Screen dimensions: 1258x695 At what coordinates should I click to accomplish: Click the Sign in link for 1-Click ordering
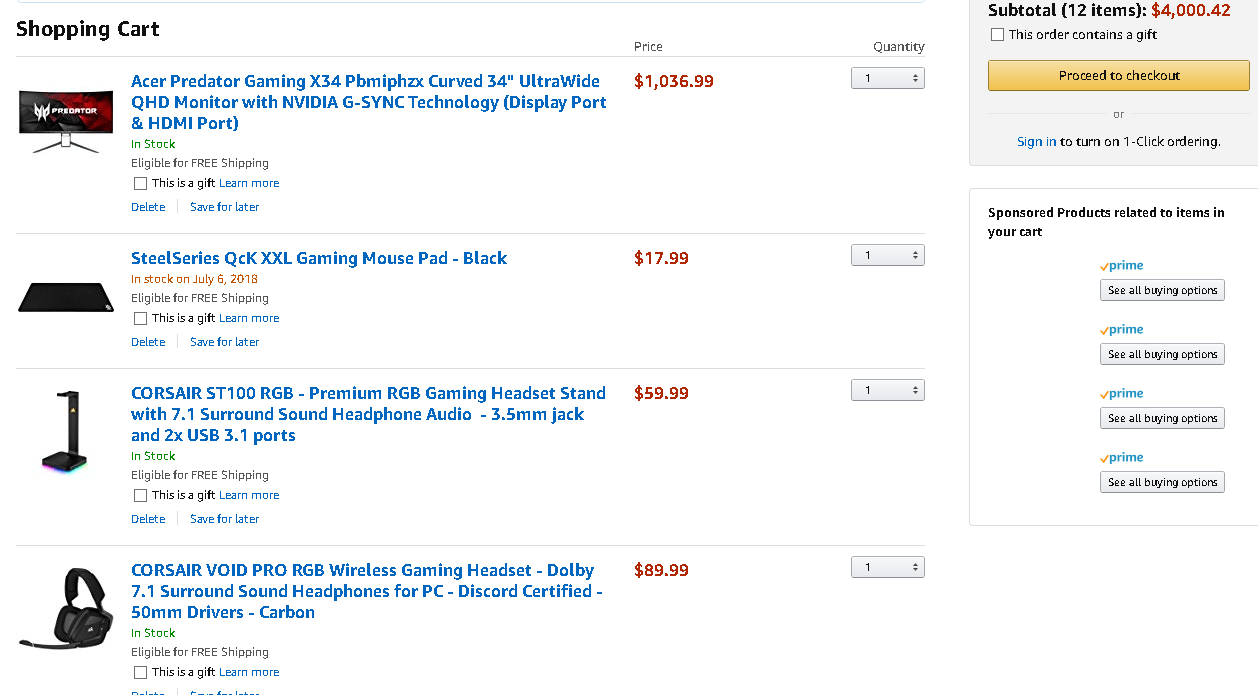(x=1036, y=142)
